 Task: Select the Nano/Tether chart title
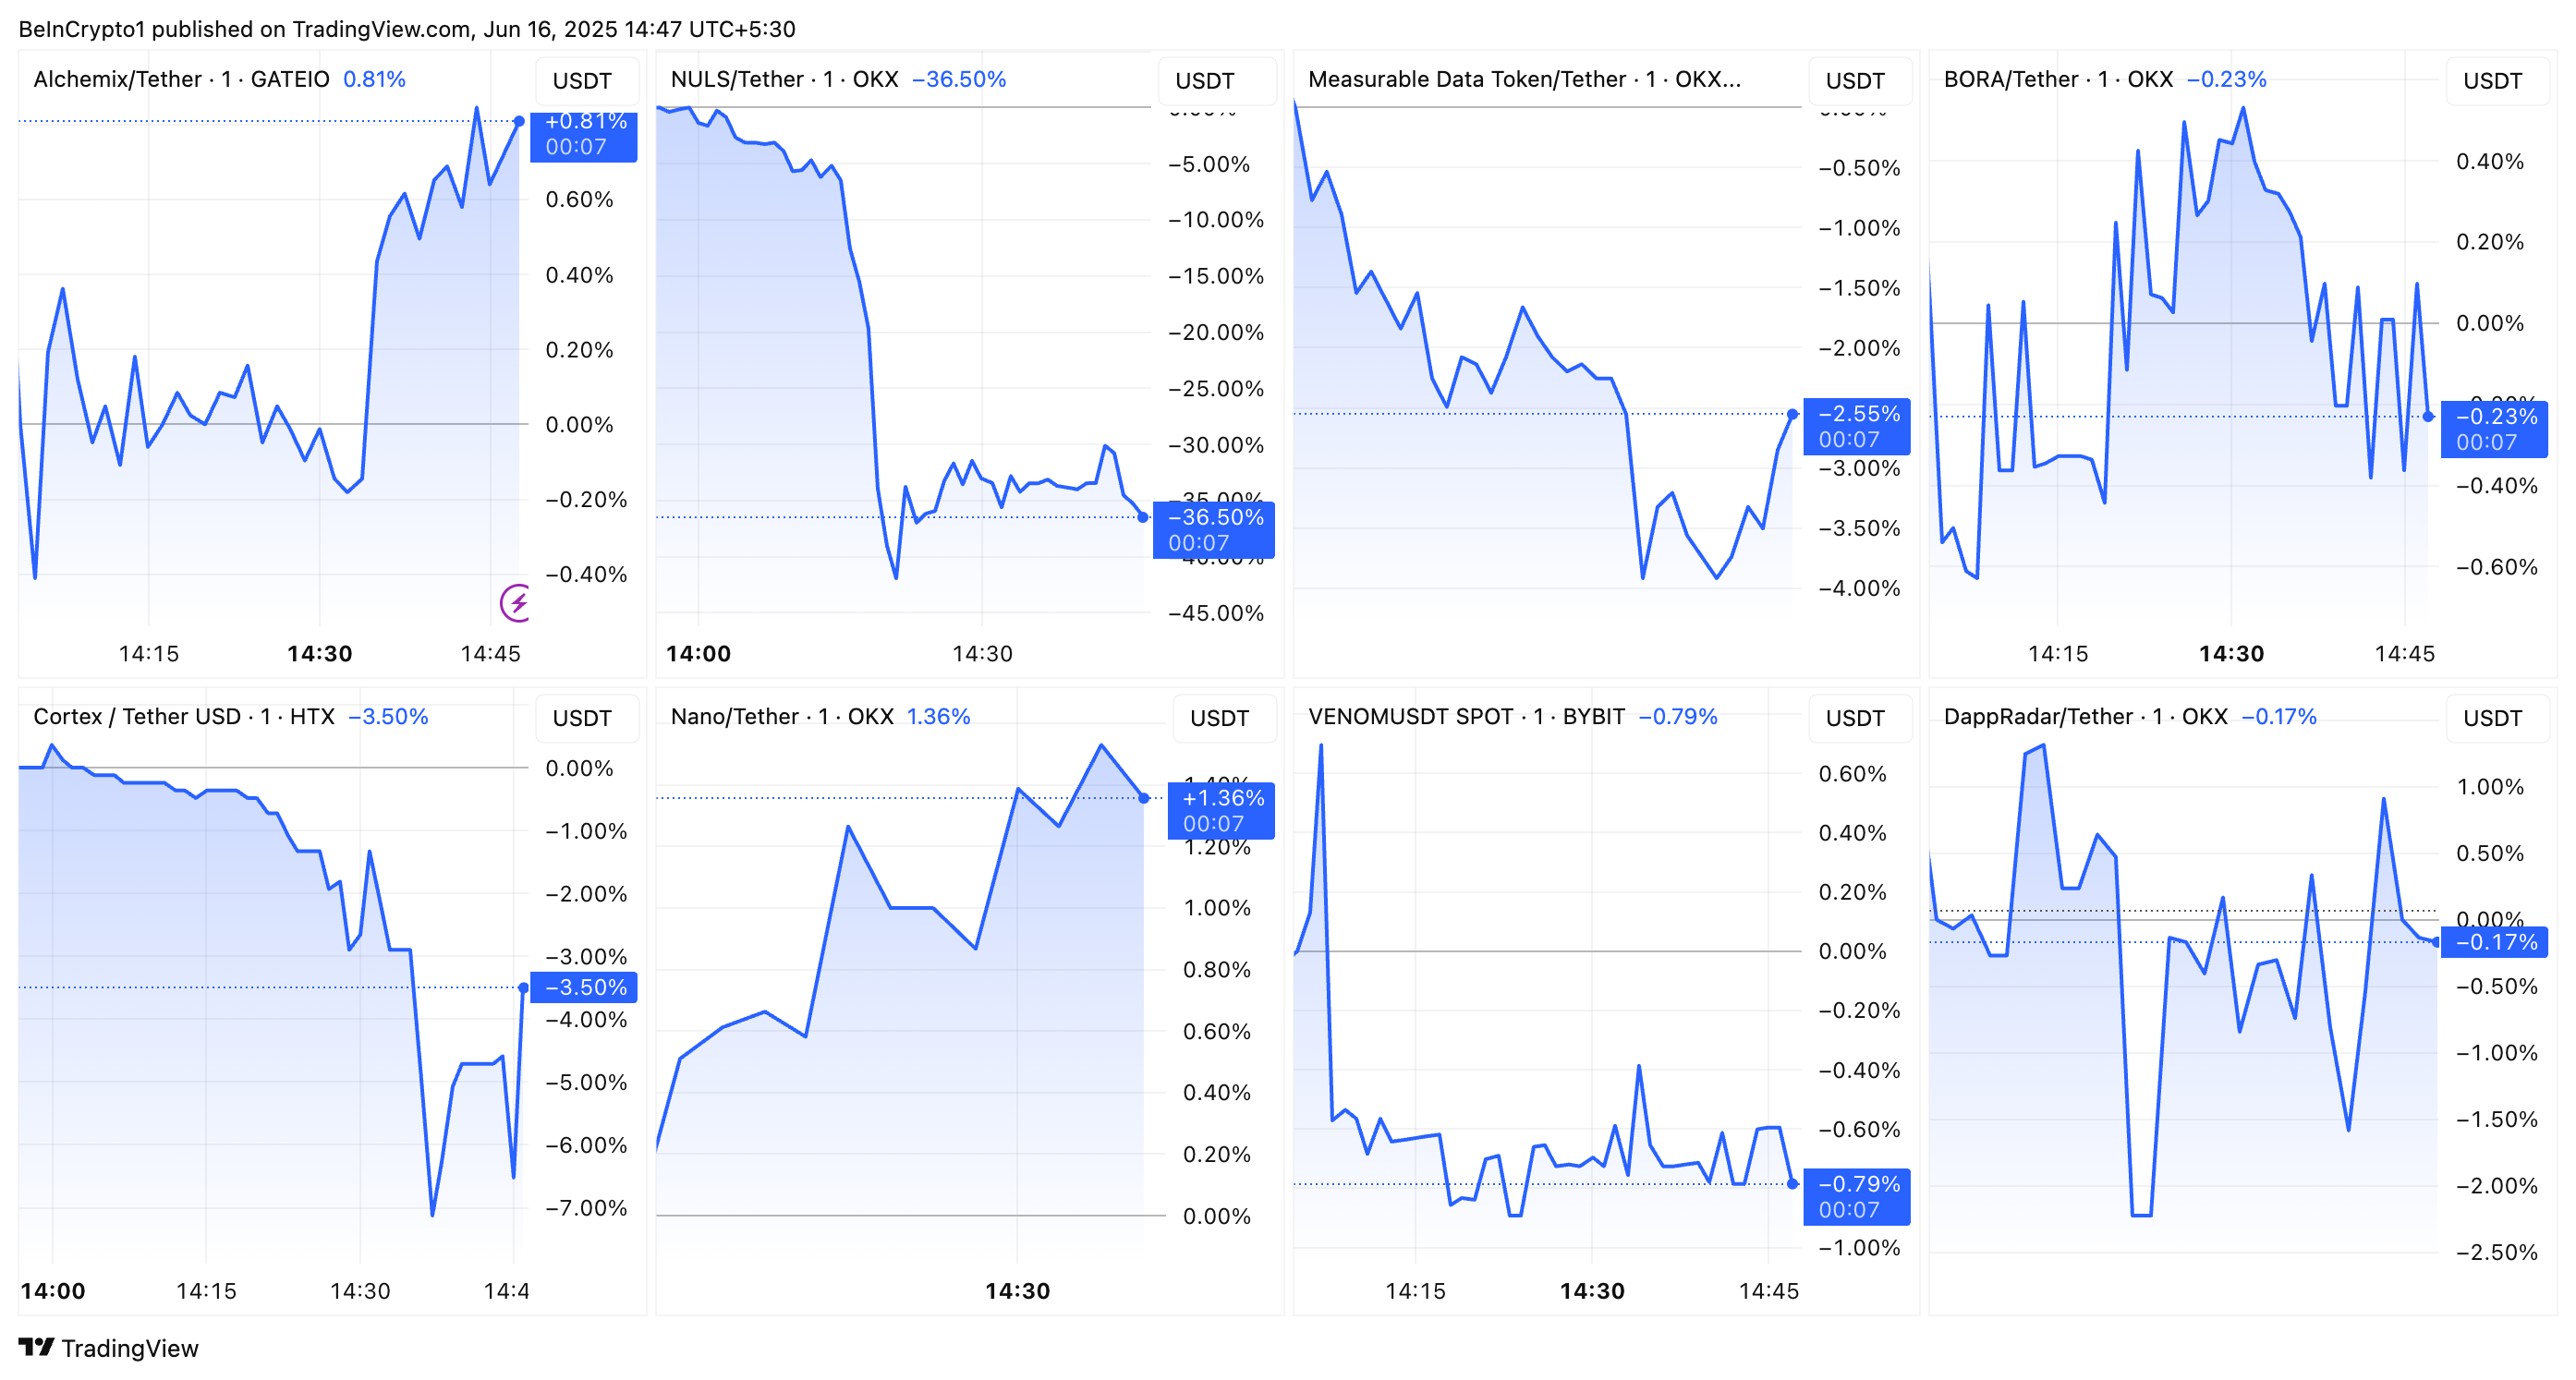pyautogui.click(x=781, y=716)
